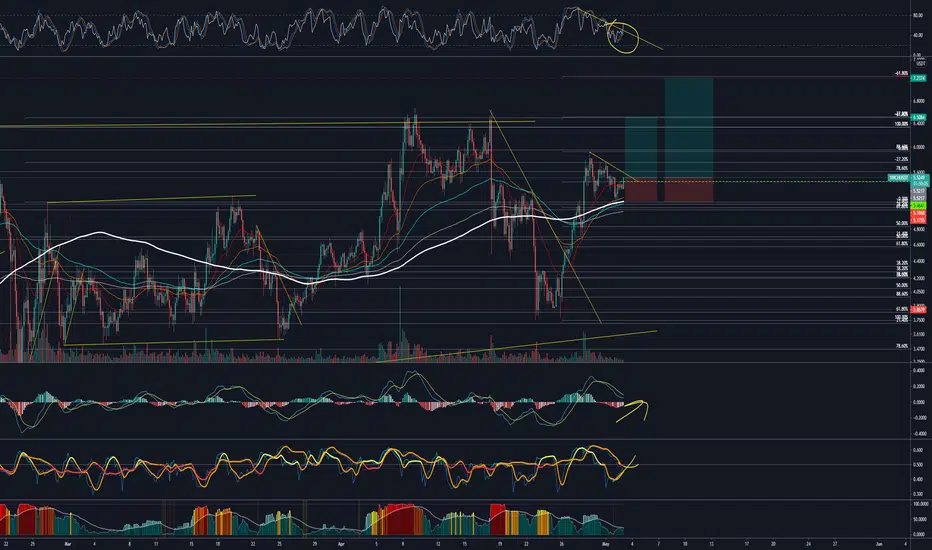Select the yellow arrow drawn on the MACD panel
The width and height of the screenshot is (932, 550).
pyautogui.click(x=632, y=411)
